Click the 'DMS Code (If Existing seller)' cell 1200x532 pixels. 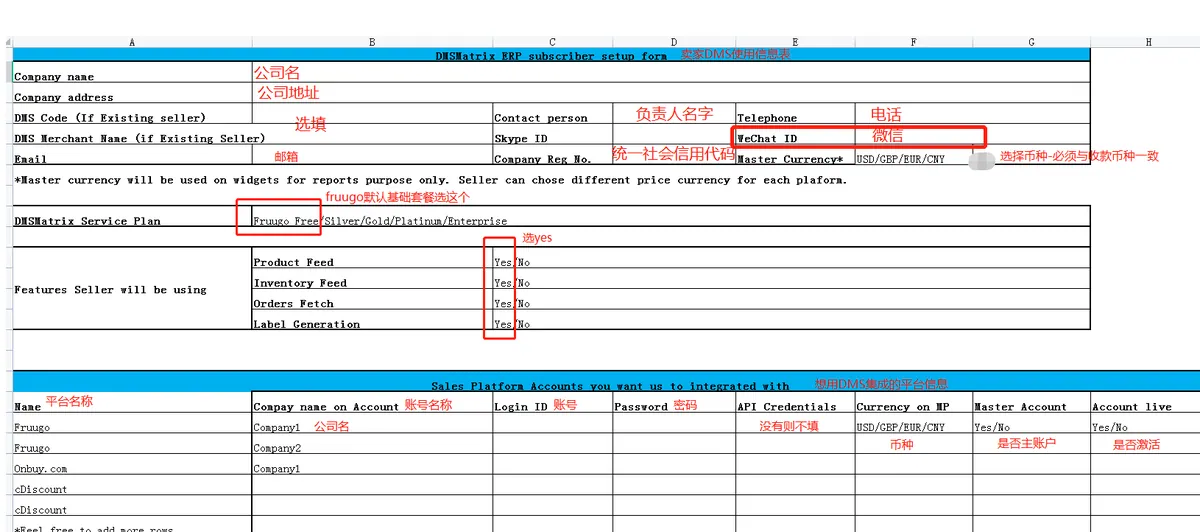(x=132, y=114)
